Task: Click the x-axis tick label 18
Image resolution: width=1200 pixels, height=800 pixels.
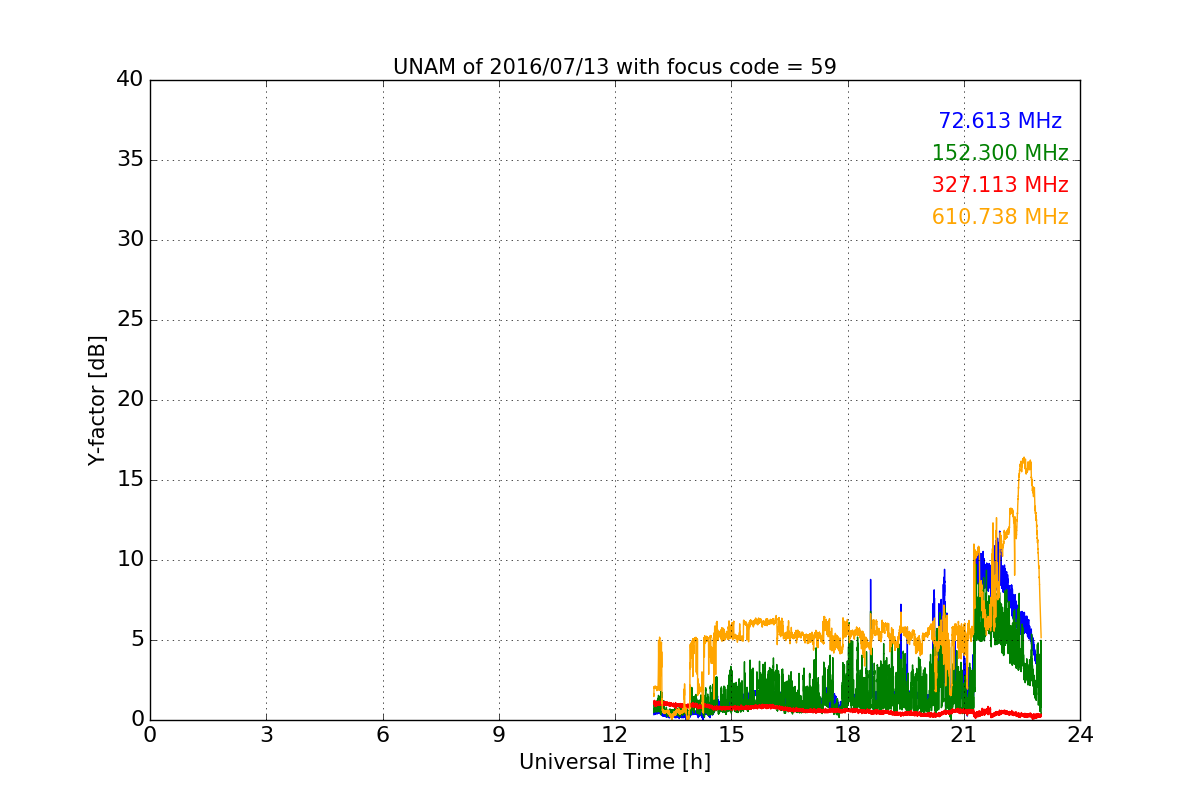Action: click(847, 735)
